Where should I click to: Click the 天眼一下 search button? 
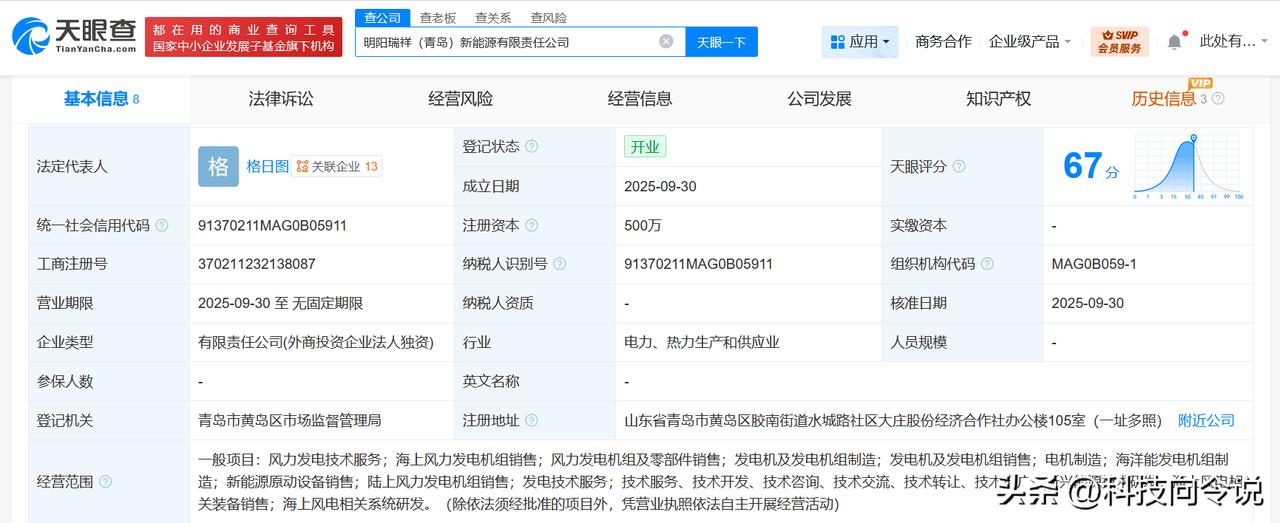click(722, 42)
